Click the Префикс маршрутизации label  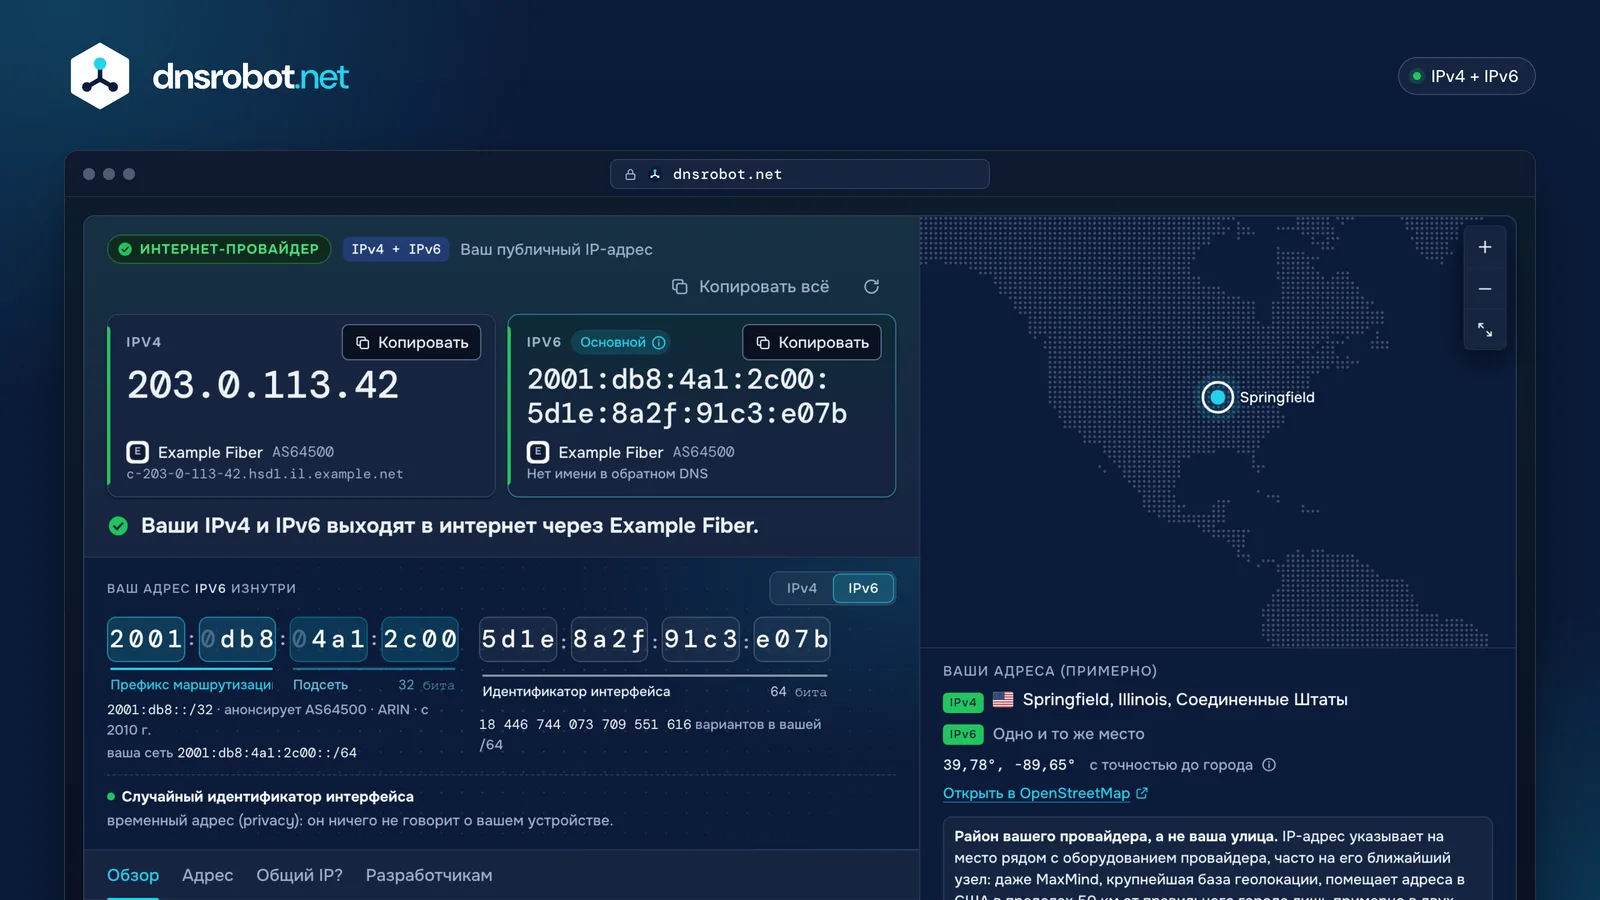[x=191, y=685]
